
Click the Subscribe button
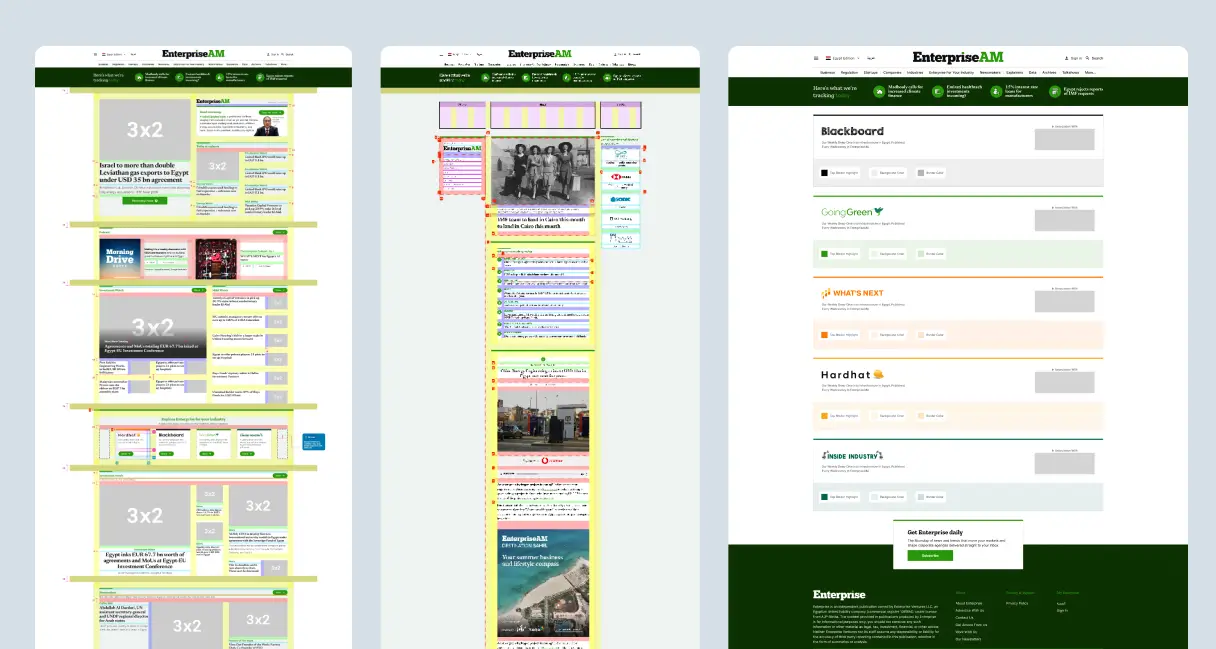point(930,555)
